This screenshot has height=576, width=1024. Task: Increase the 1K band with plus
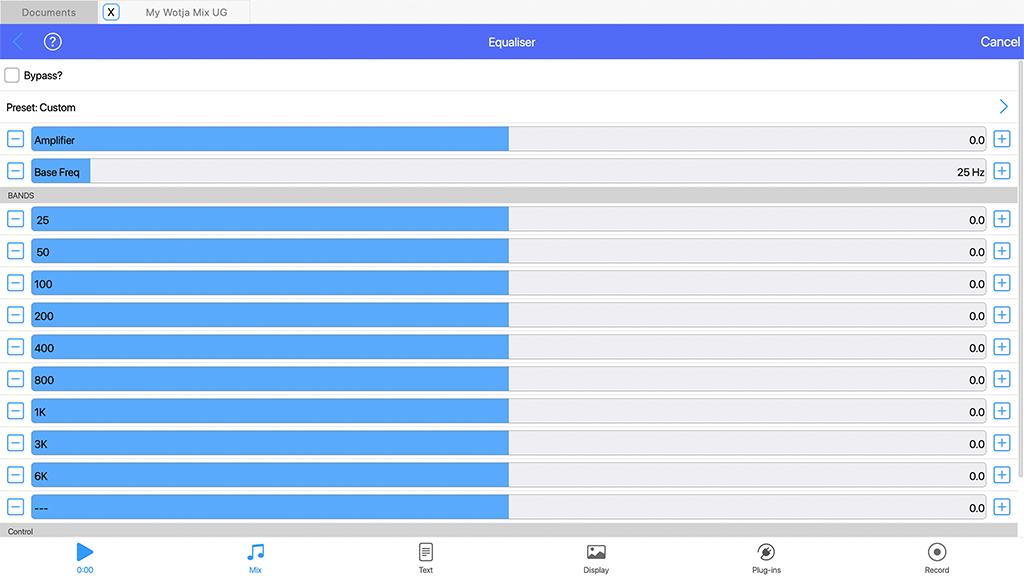[x=1002, y=411]
